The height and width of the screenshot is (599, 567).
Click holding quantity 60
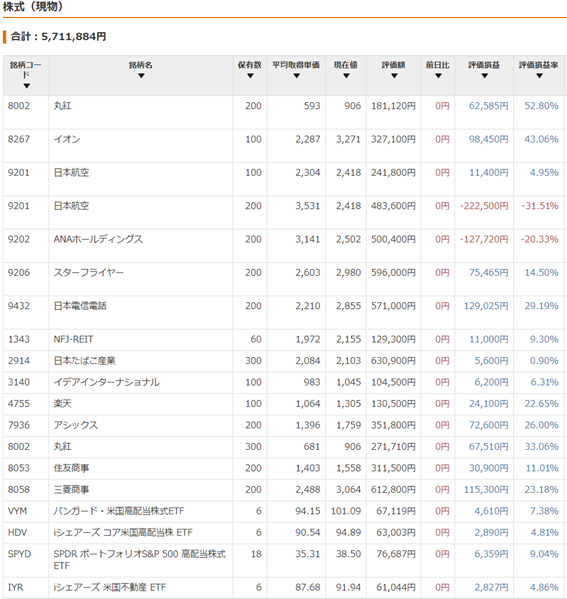[256, 339]
